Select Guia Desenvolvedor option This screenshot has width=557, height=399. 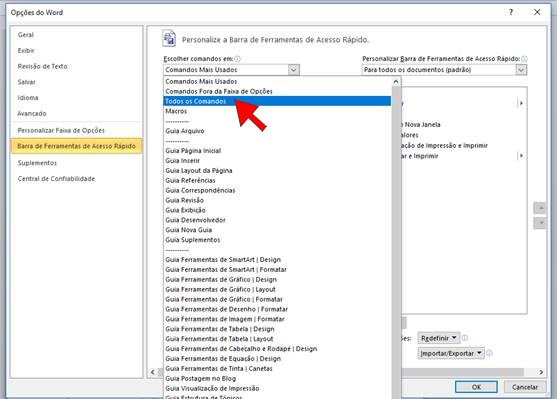(277, 220)
